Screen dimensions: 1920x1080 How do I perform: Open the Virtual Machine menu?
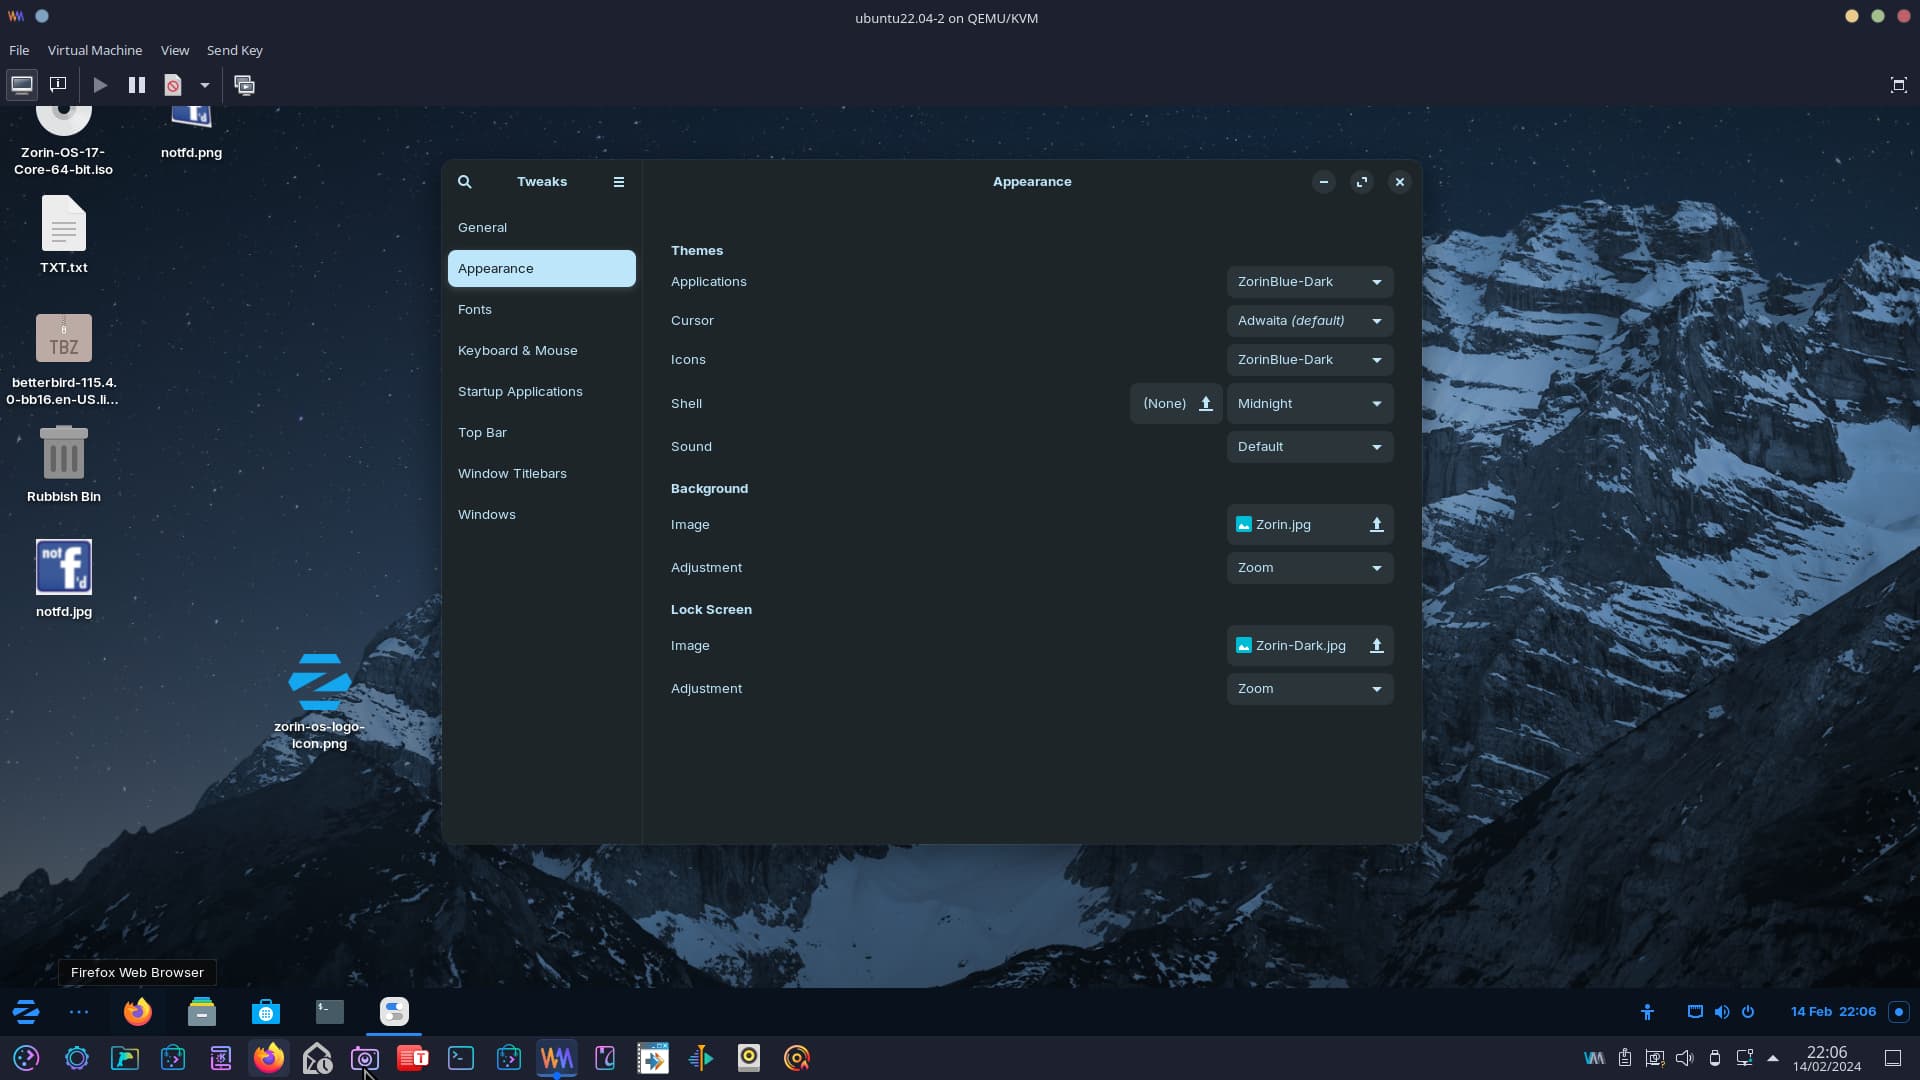click(95, 50)
